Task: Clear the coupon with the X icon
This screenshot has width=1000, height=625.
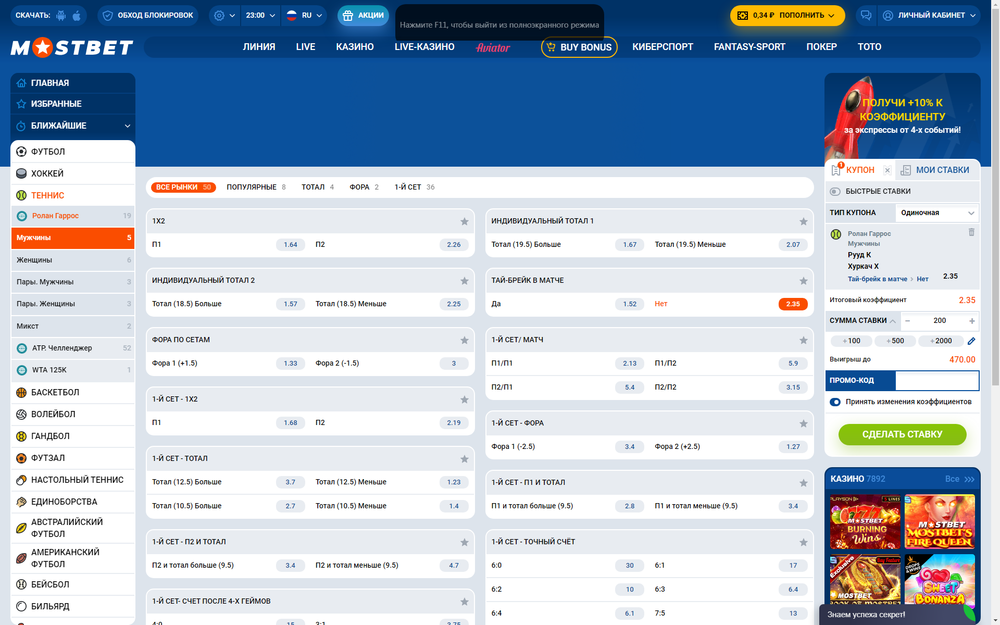Action: tap(887, 170)
